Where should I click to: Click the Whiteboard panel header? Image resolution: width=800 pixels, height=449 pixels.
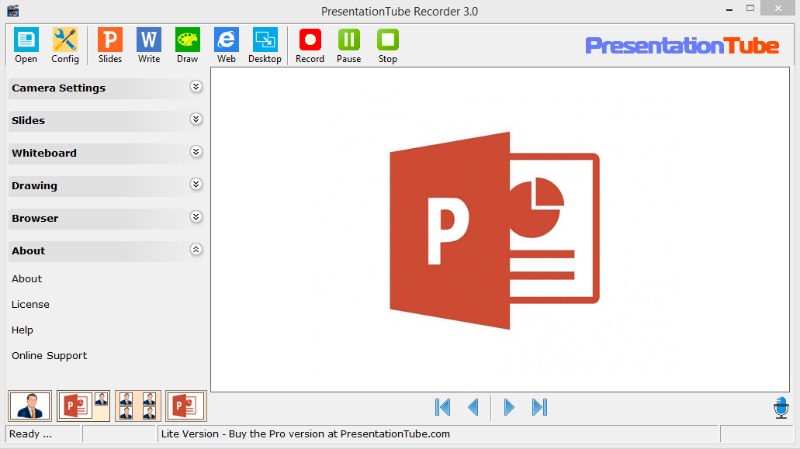(106, 153)
